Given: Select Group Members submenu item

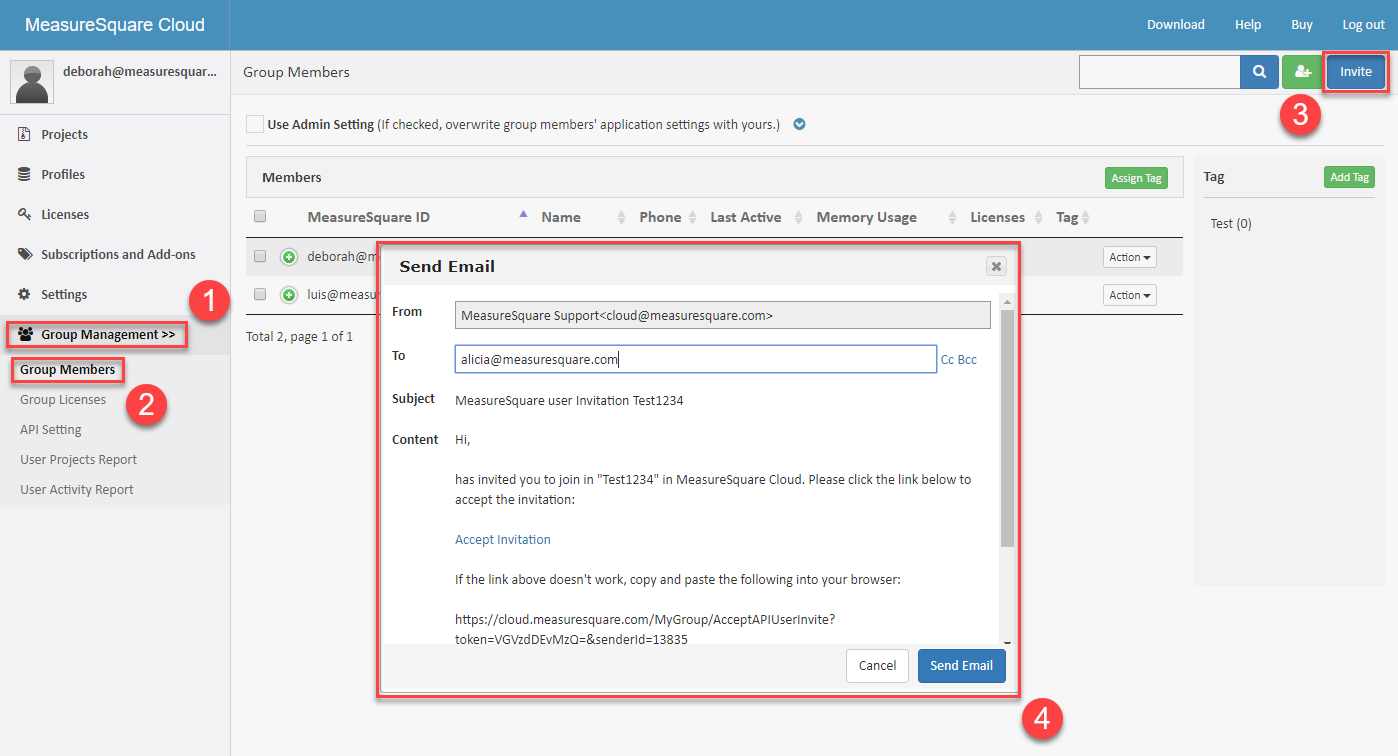Looking at the screenshot, I should coord(68,370).
